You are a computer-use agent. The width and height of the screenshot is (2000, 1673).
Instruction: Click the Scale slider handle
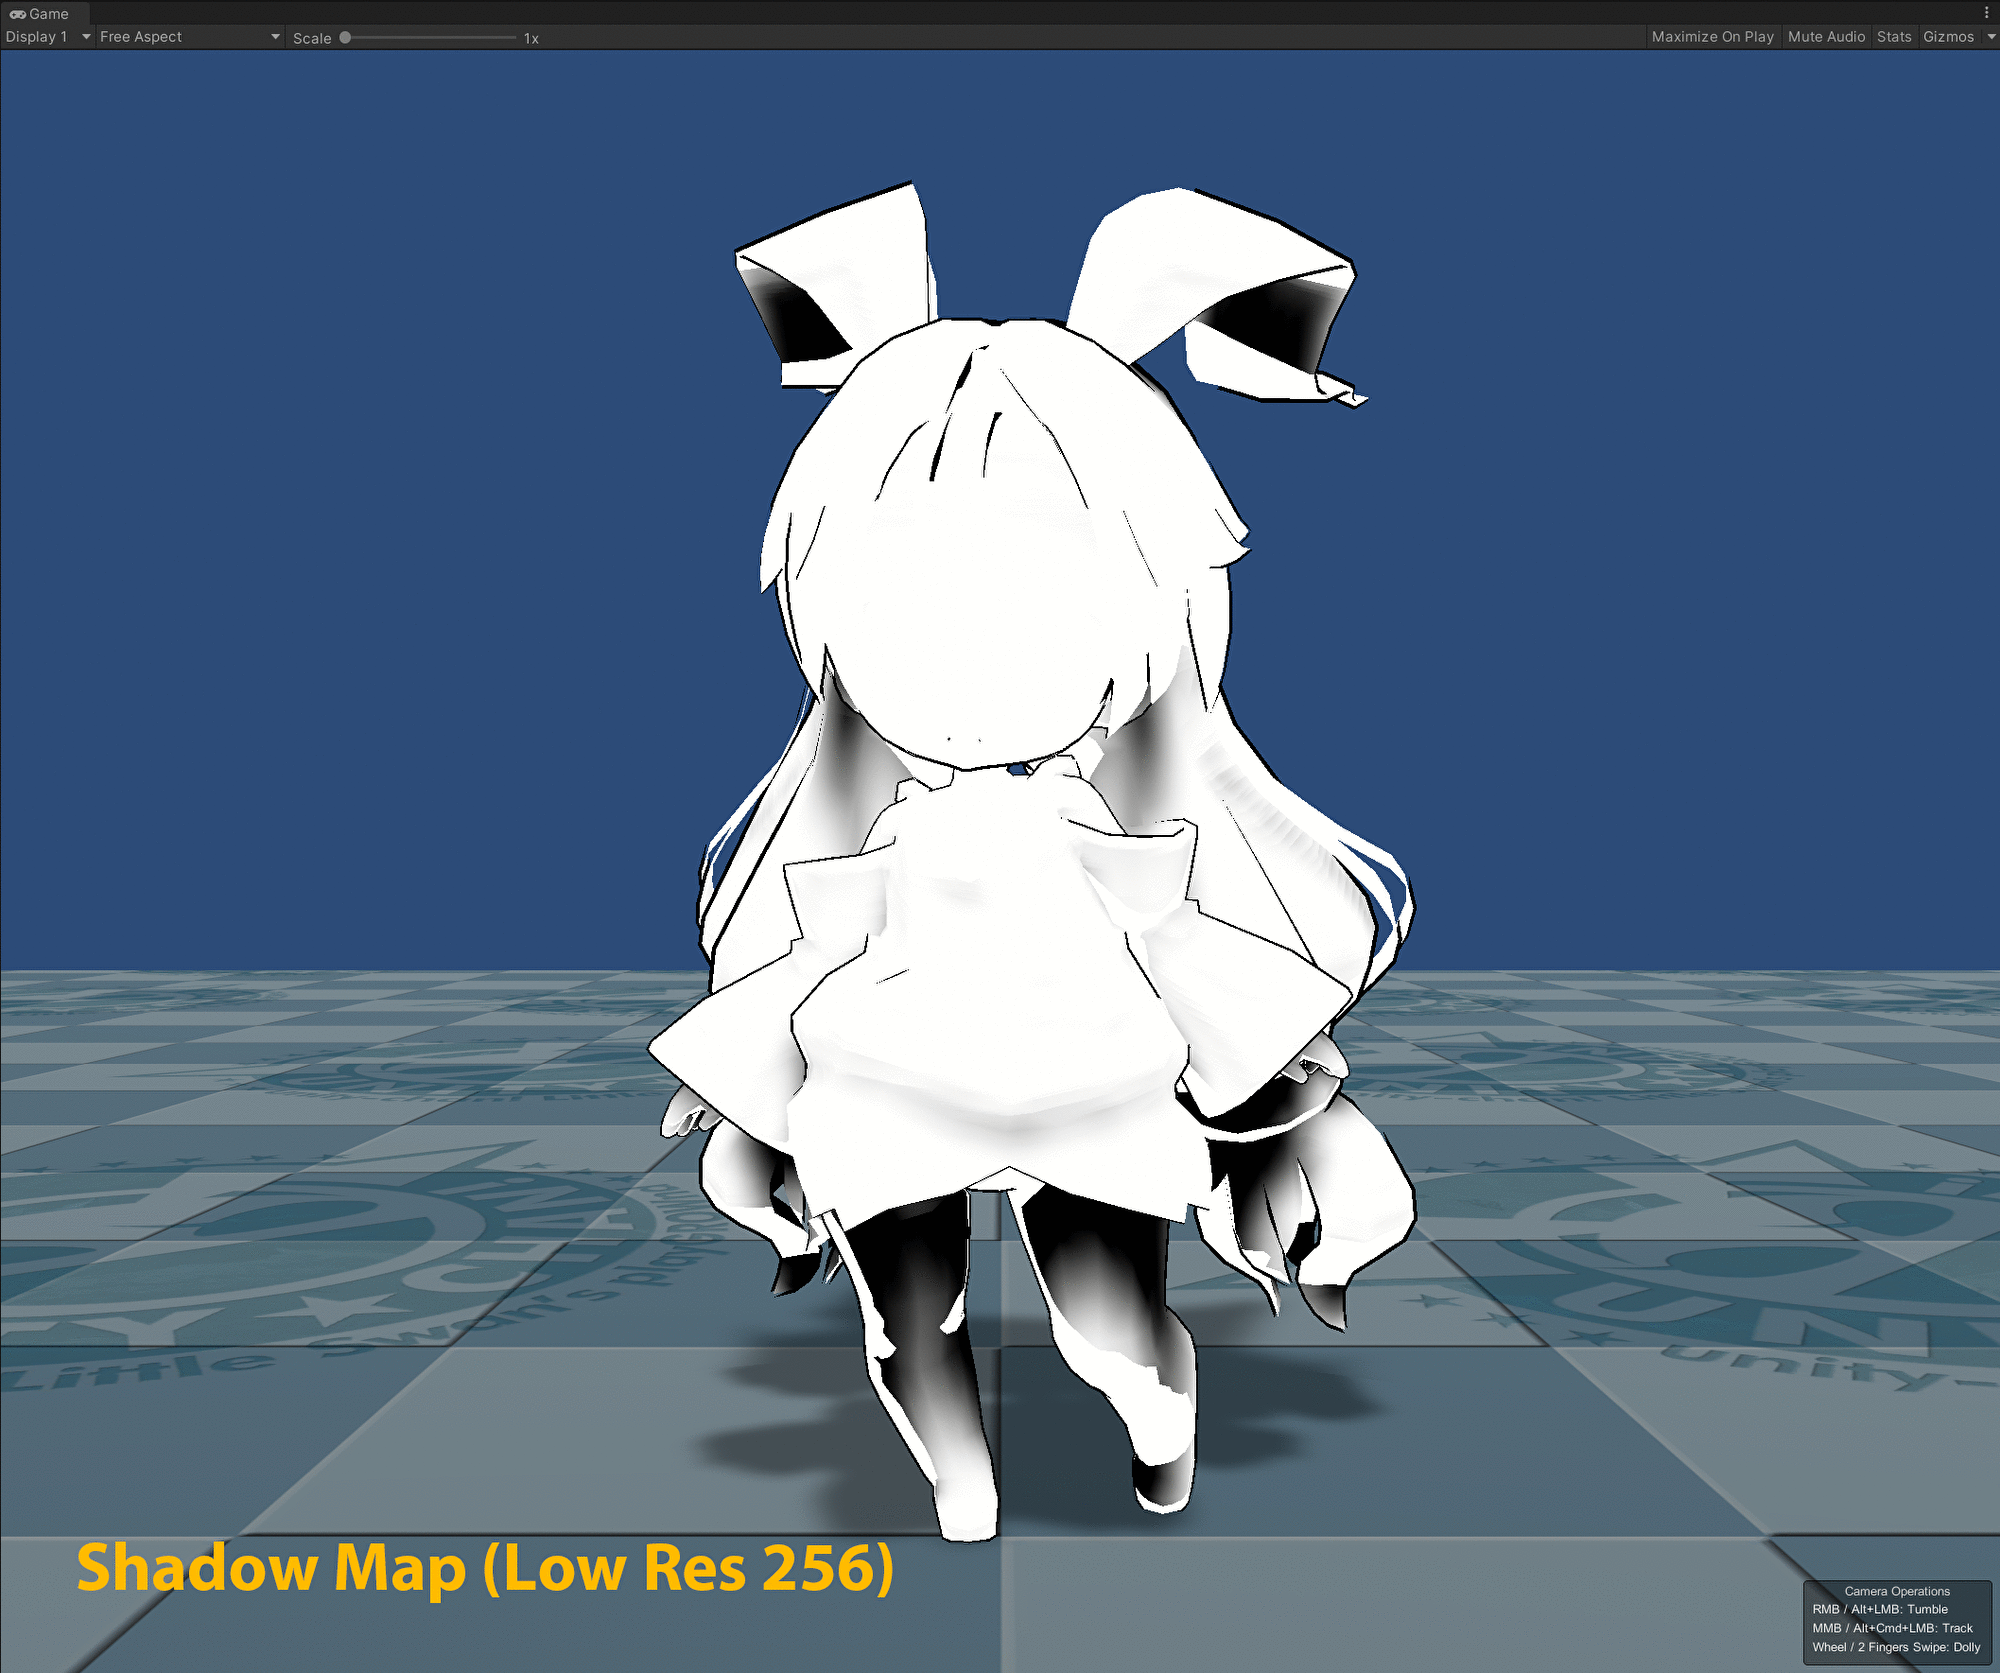(x=345, y=38)
